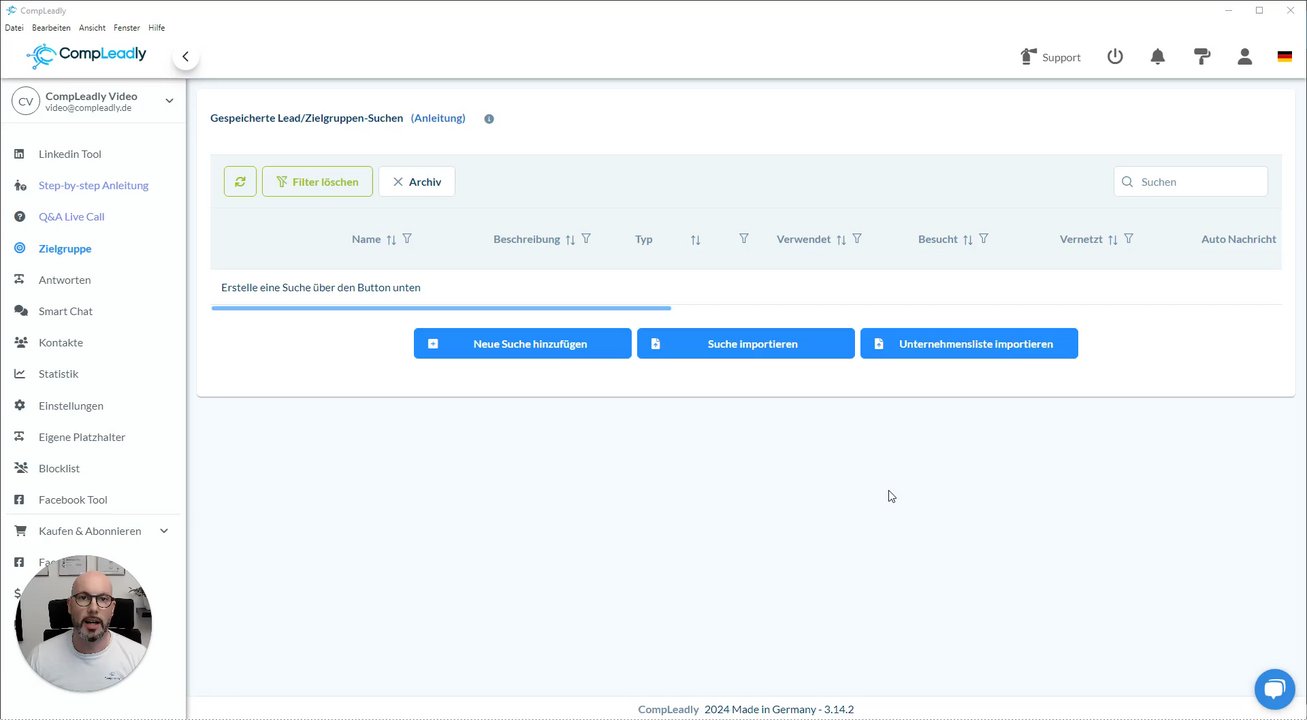Screen dimensions: 1307x720
Task: Filter the Name column
Action: coord(407,239)
